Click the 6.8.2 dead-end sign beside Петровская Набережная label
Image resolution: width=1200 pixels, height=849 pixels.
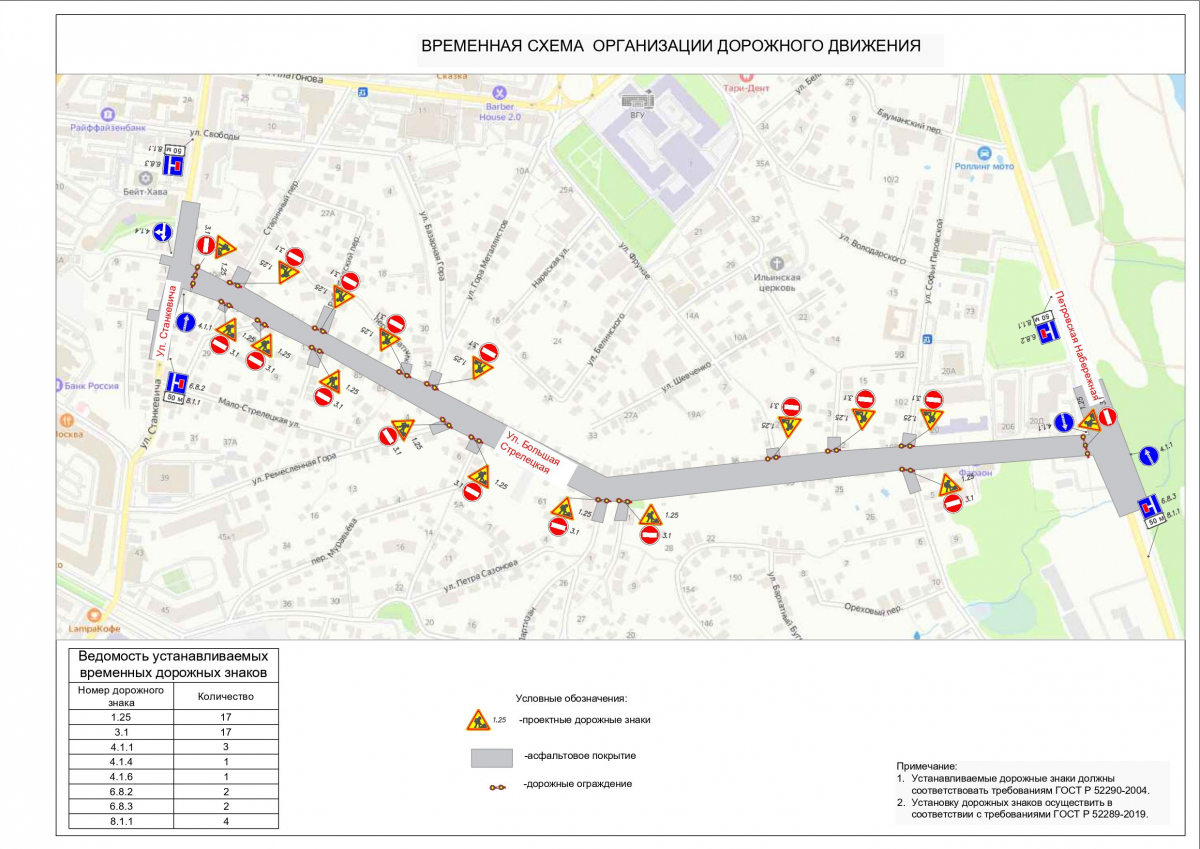click(1049, 330)
